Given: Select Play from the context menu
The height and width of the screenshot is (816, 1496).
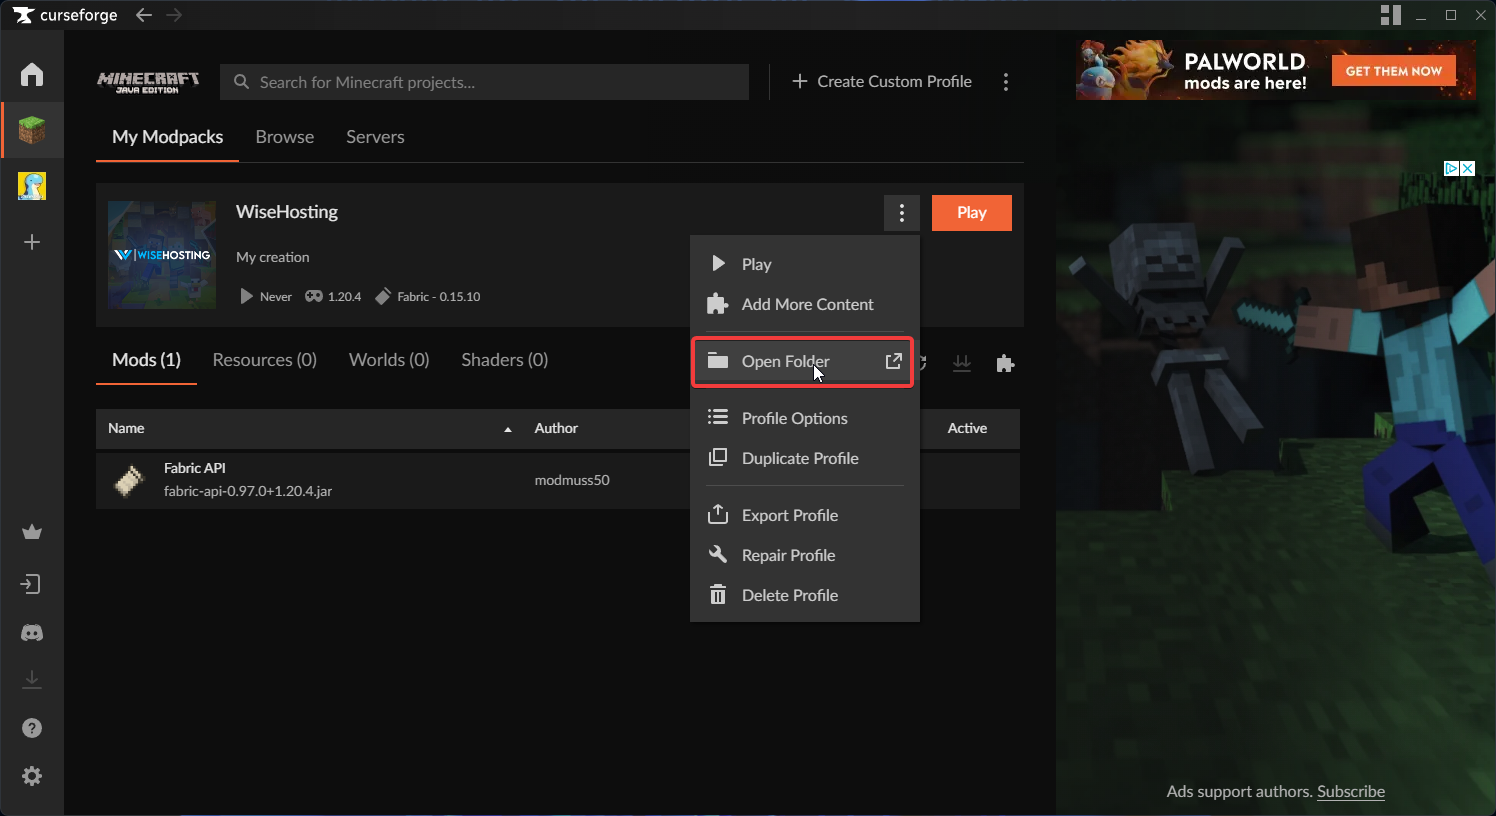Looking at the screenshot, I should 805,264.
